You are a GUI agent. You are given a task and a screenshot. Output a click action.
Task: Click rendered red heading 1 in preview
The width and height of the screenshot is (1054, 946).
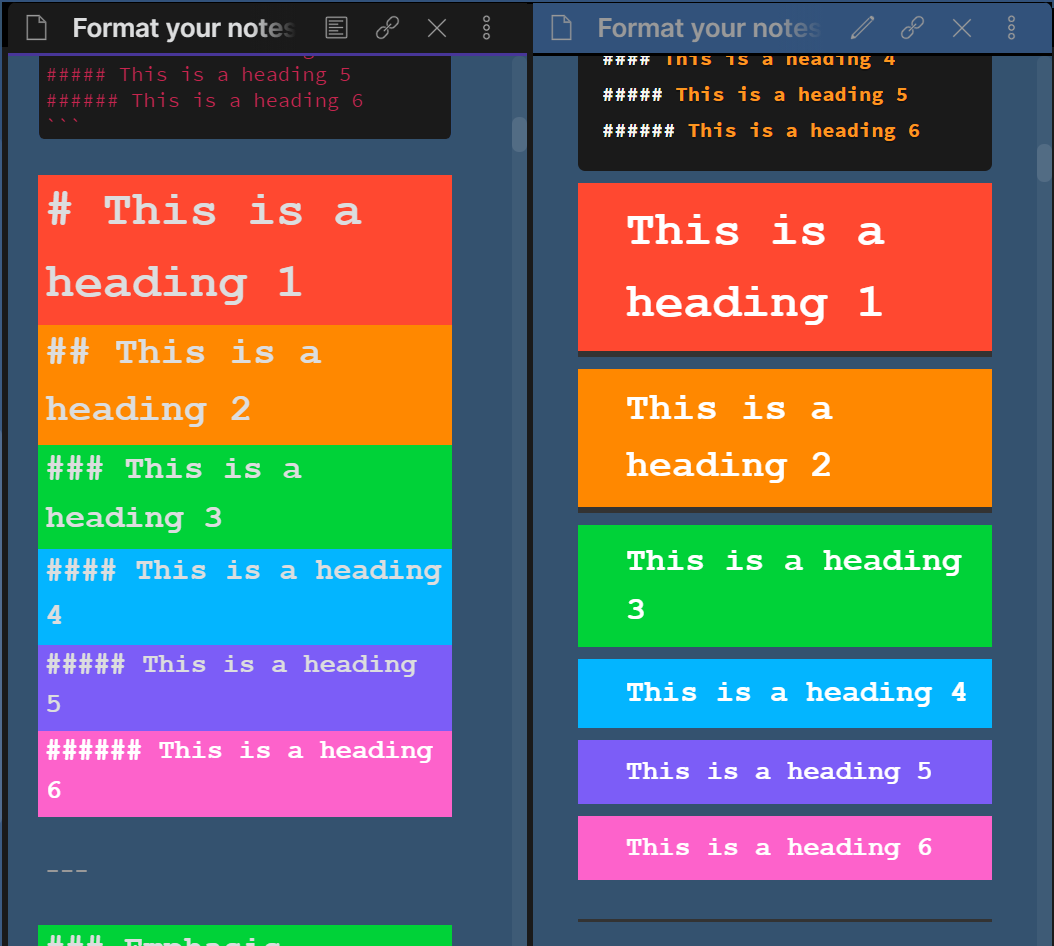pos(784,267)
